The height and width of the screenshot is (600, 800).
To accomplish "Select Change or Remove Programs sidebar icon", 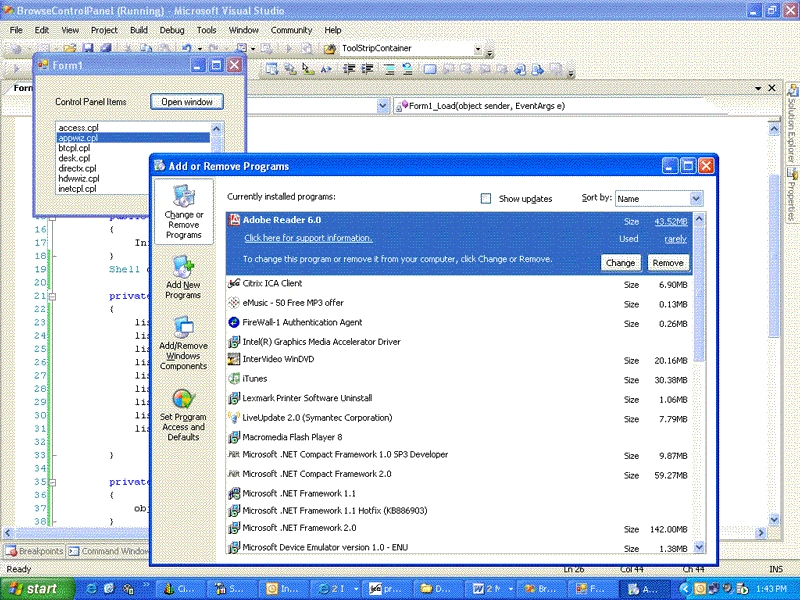I will pyautogui.click(x=184, y=212).
